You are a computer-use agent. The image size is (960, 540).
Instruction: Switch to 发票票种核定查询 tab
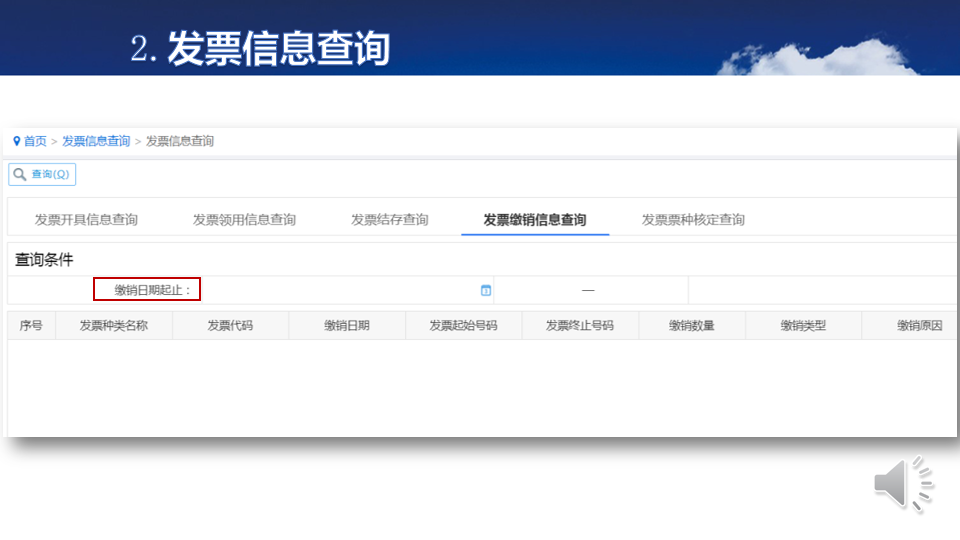[693, 220]
